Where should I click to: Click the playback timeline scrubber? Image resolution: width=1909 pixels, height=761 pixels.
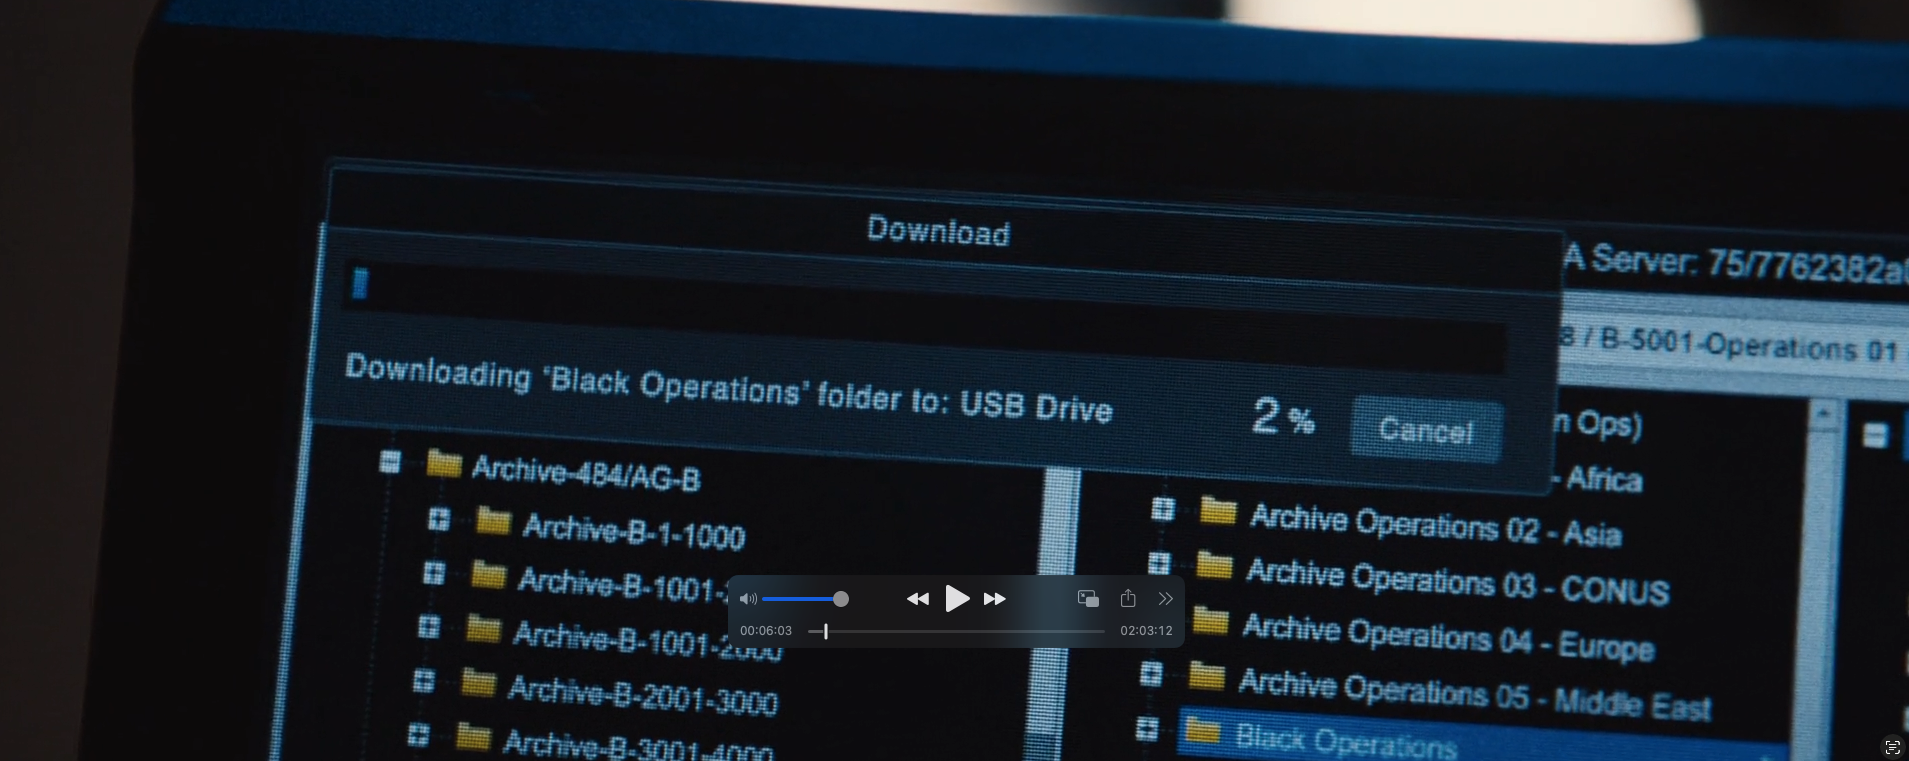(x=825, y=631)
